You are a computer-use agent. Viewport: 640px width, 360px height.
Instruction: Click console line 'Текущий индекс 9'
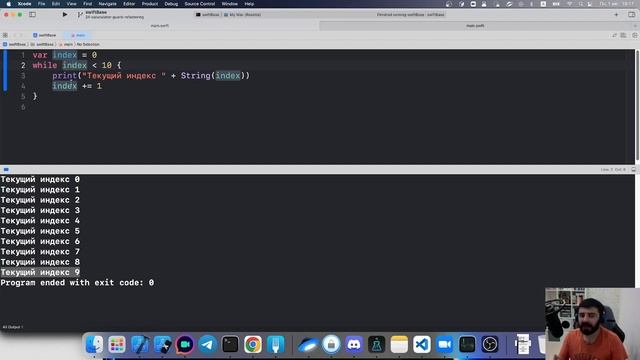[40, 272]
